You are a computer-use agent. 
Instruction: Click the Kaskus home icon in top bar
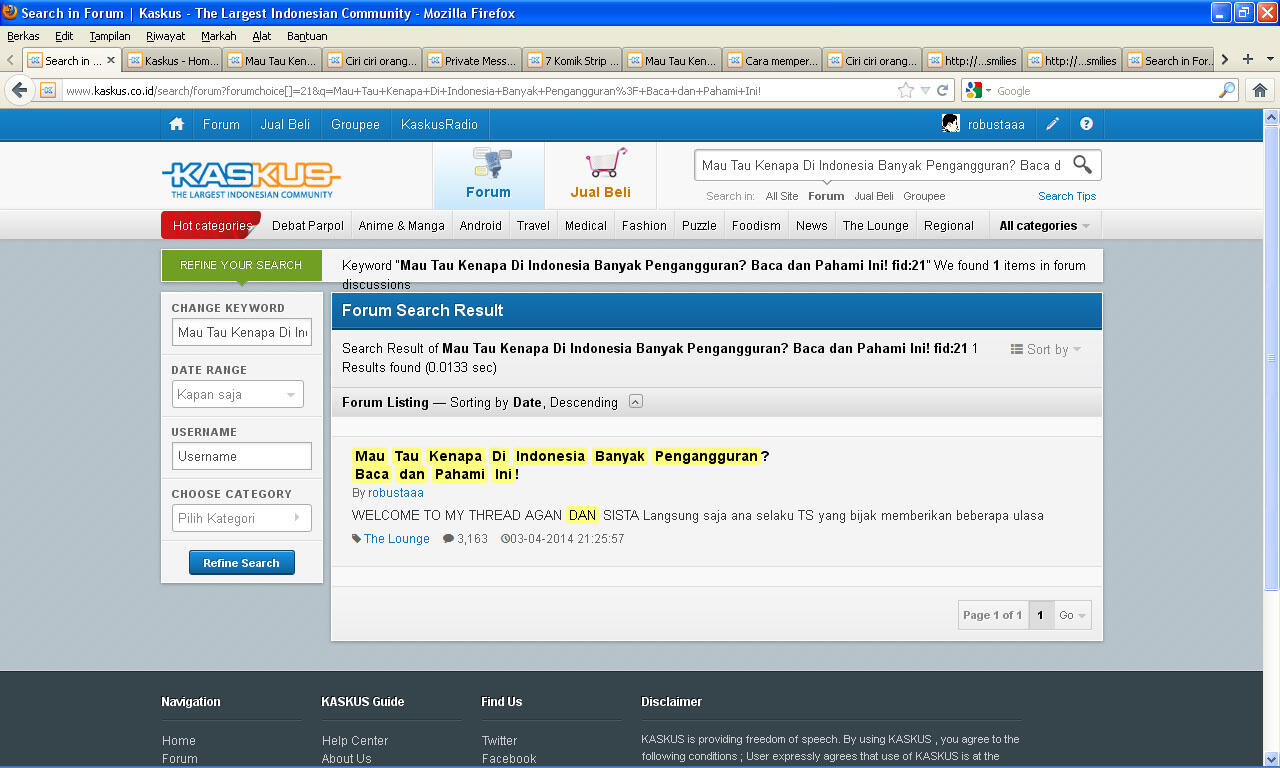177,125
